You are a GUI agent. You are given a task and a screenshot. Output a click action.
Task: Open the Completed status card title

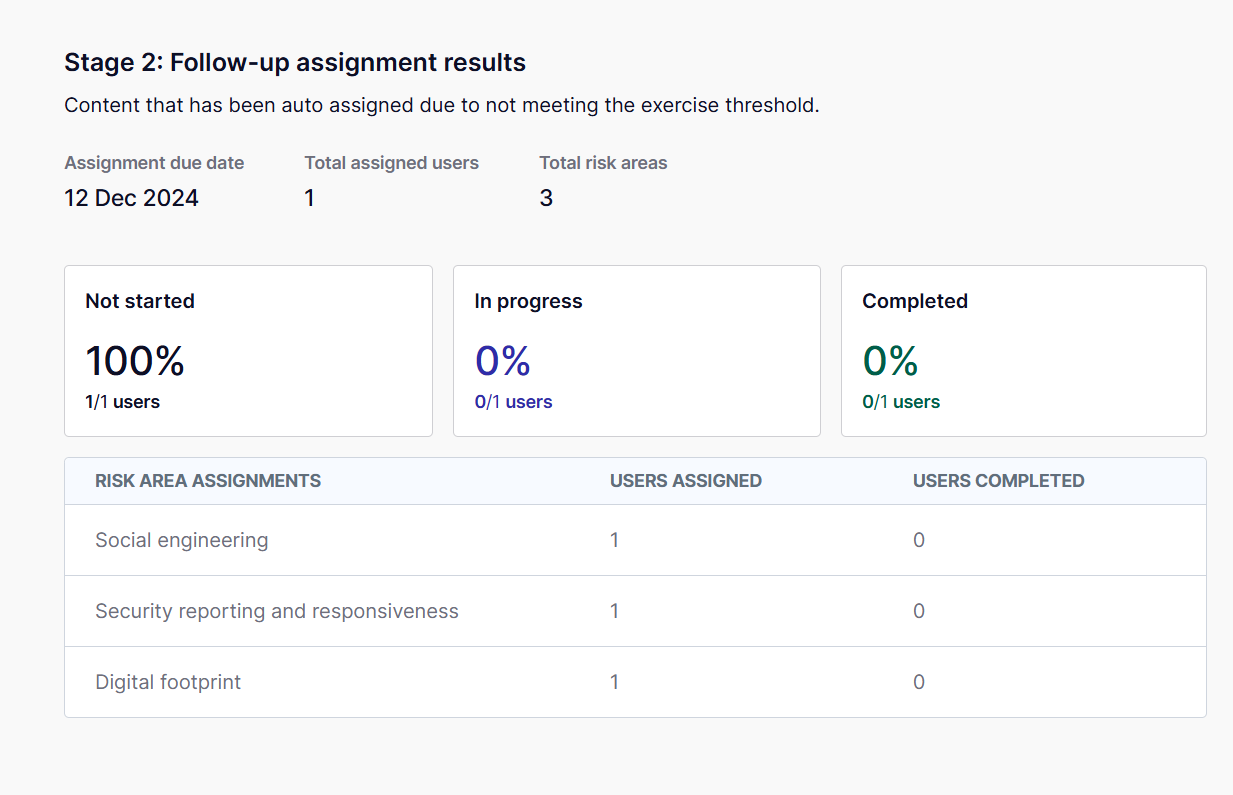[915, 301]
